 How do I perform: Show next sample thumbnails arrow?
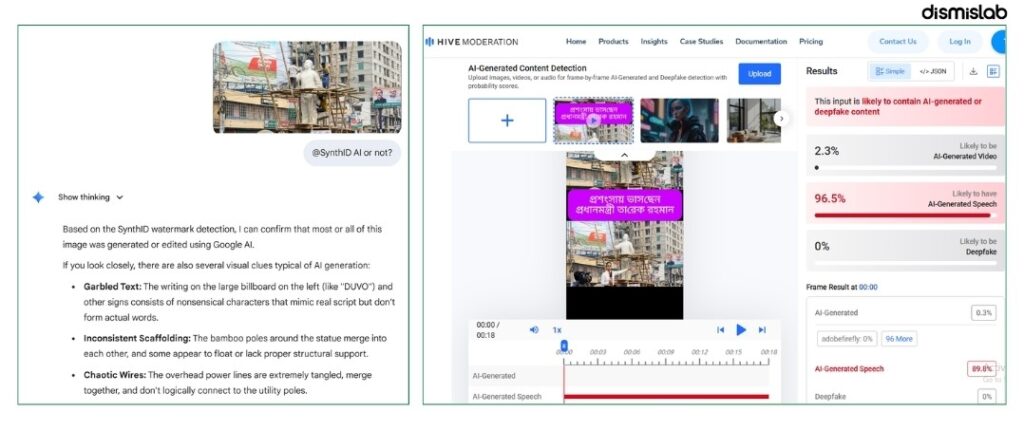click(x=781, y=119)
